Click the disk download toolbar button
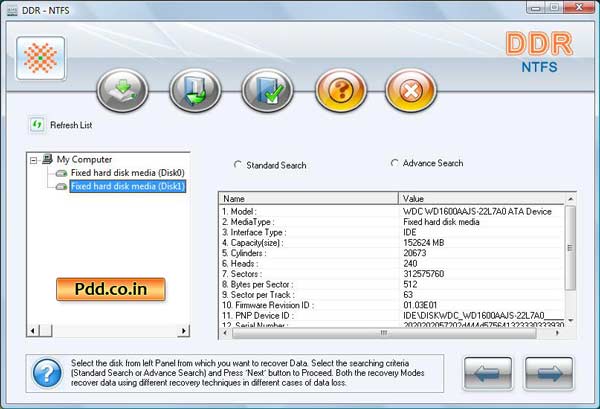 [122, 91]
